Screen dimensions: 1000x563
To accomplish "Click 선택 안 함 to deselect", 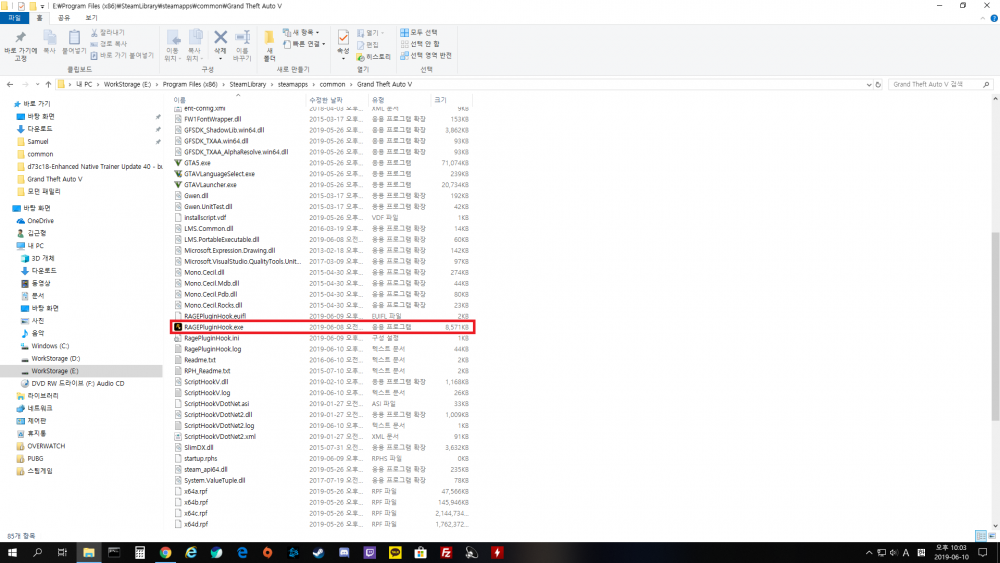I will (420, 43).
